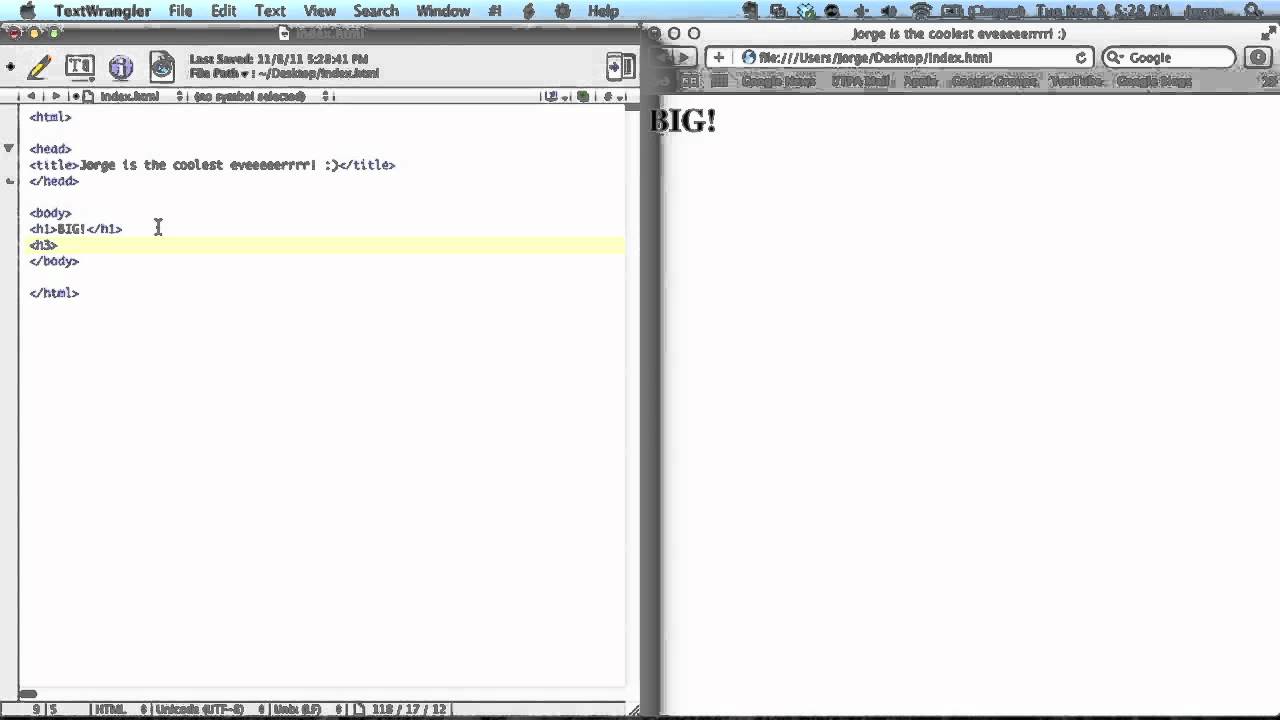Go to previous document with back arrow
The image size is (1280, 720).
pos(31,96)
